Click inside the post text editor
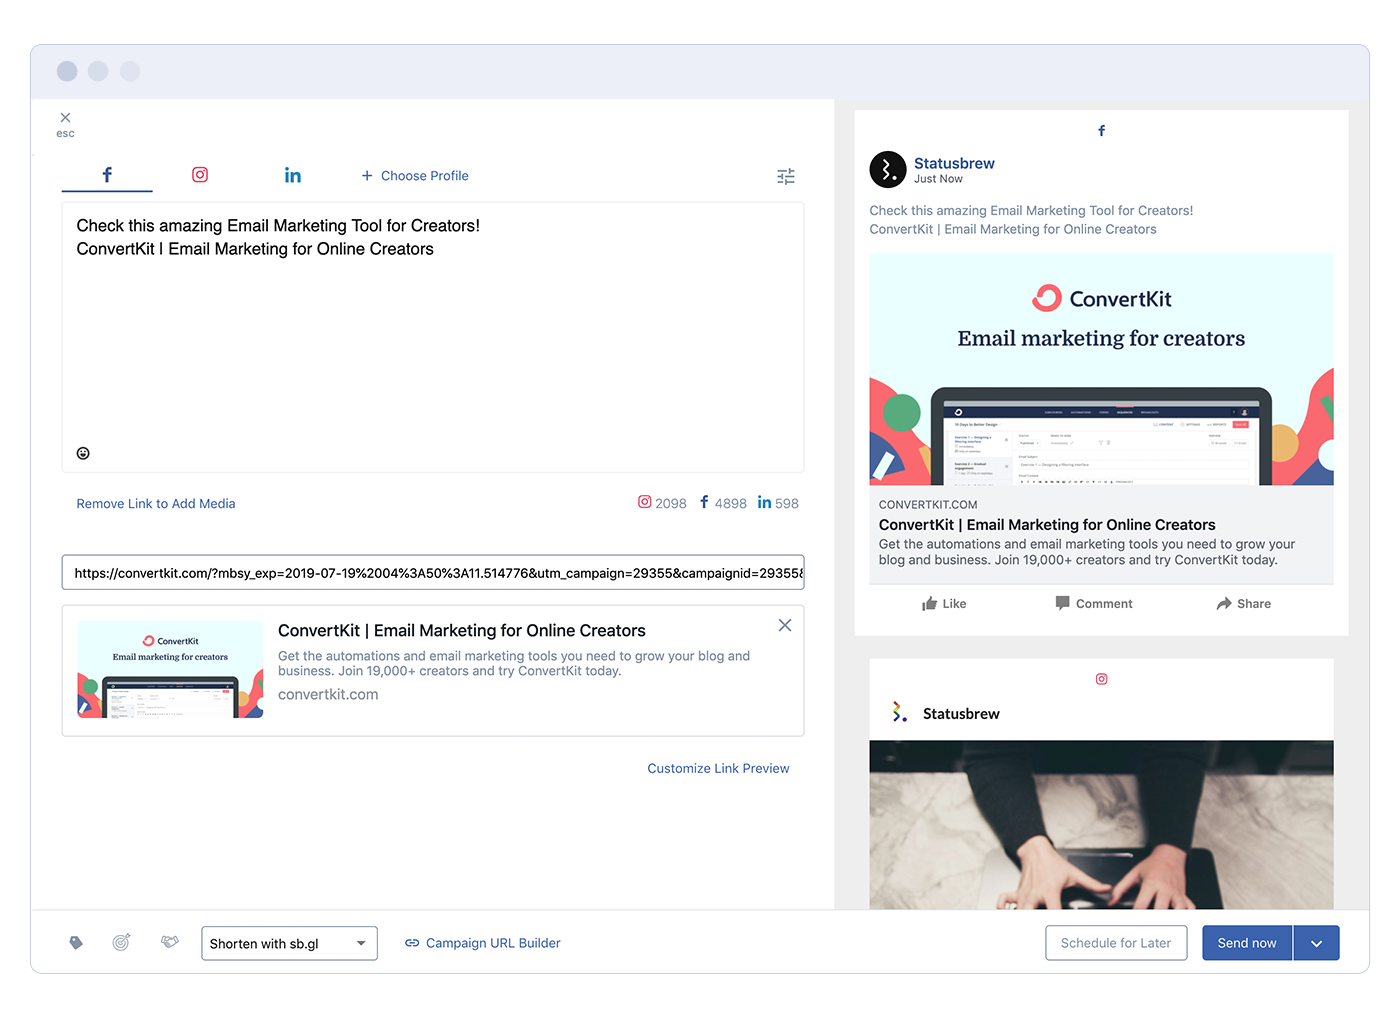 [x=433, y=337]
